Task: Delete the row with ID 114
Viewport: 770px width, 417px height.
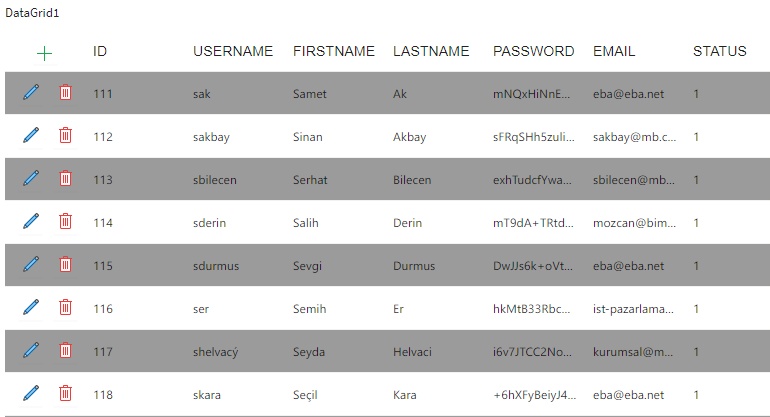Action: coord(65,222)
